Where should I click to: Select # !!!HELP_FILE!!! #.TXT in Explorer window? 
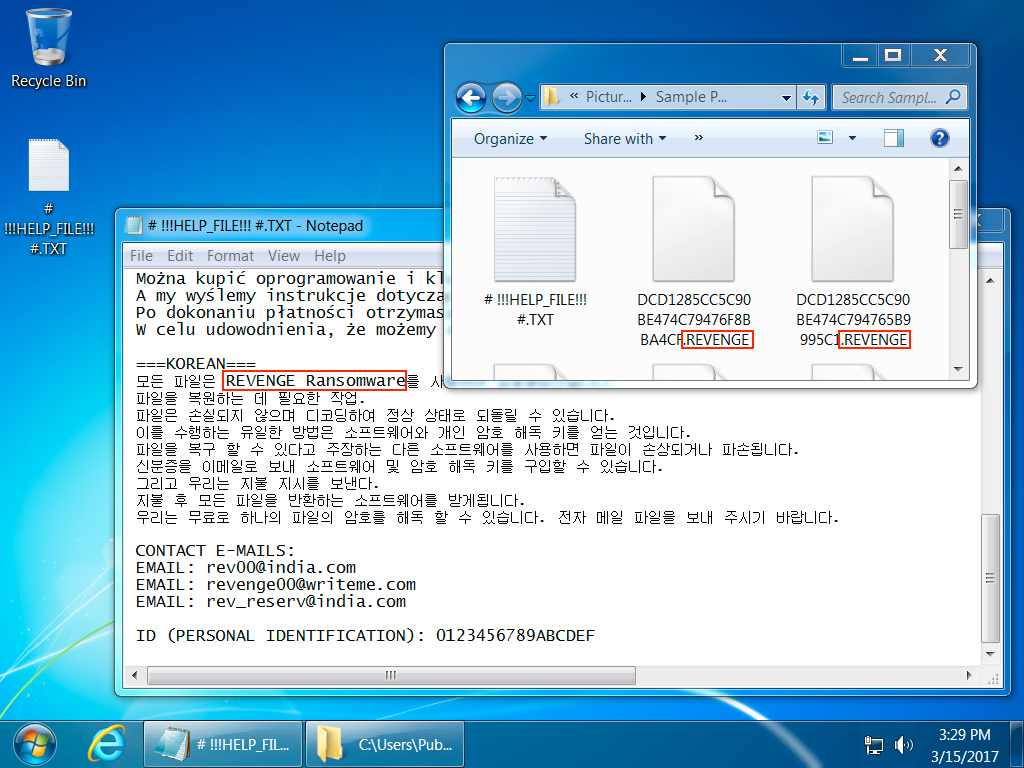pos(535,251)
